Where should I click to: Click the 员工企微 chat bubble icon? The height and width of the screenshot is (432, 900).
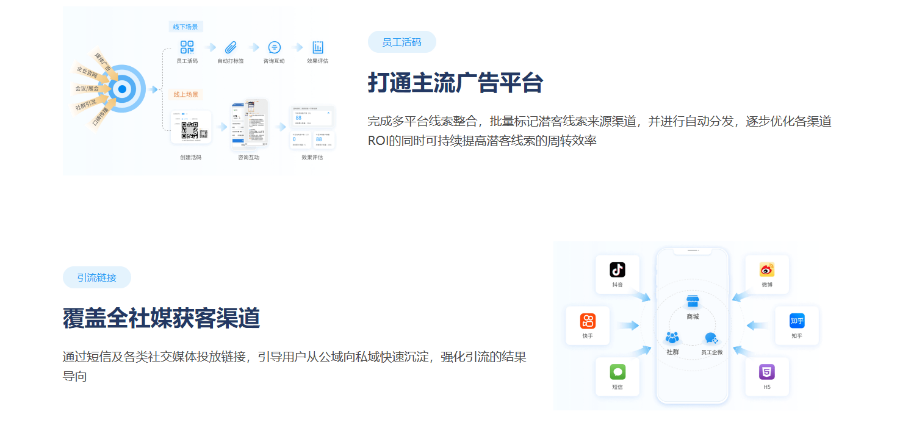click(711, 338)
